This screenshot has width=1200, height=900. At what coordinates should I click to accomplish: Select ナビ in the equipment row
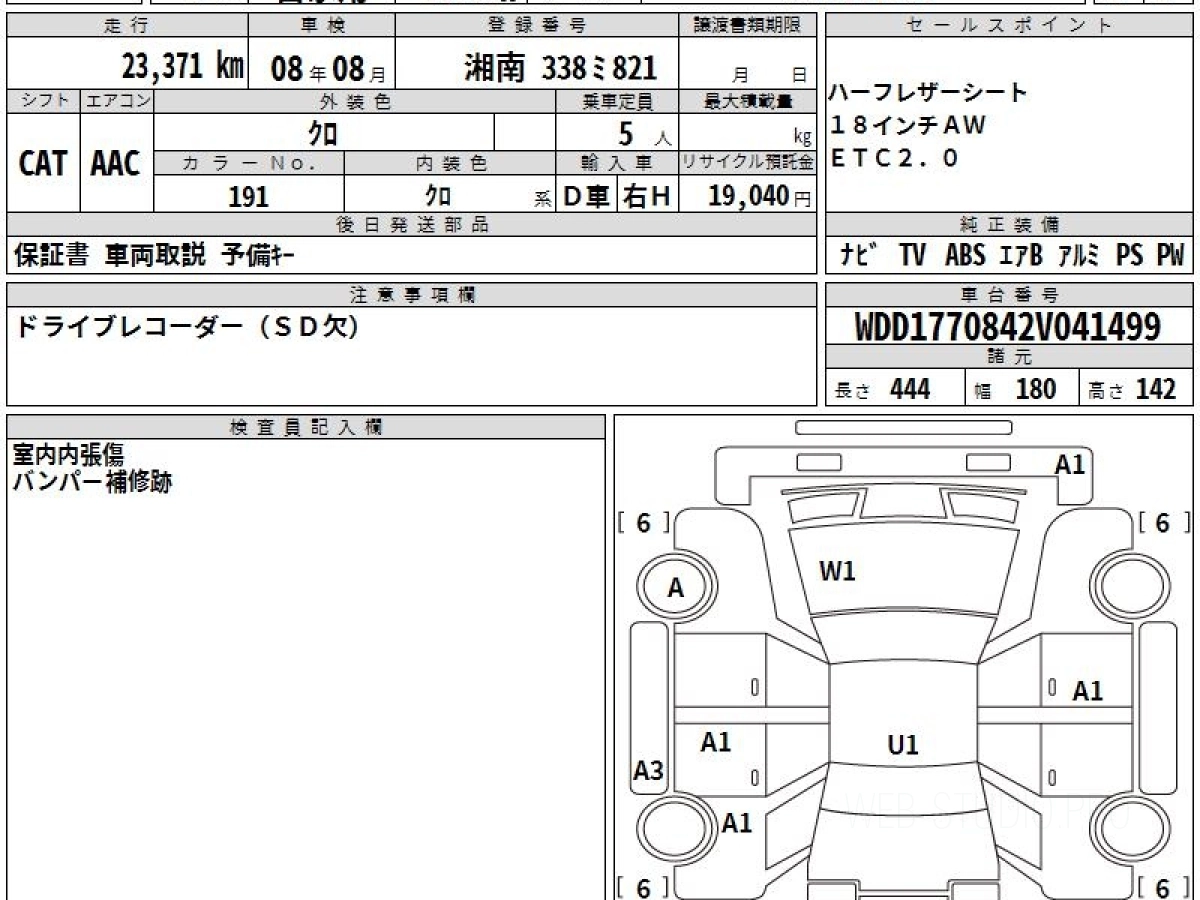pyautogui.click(x=858, y=256)
